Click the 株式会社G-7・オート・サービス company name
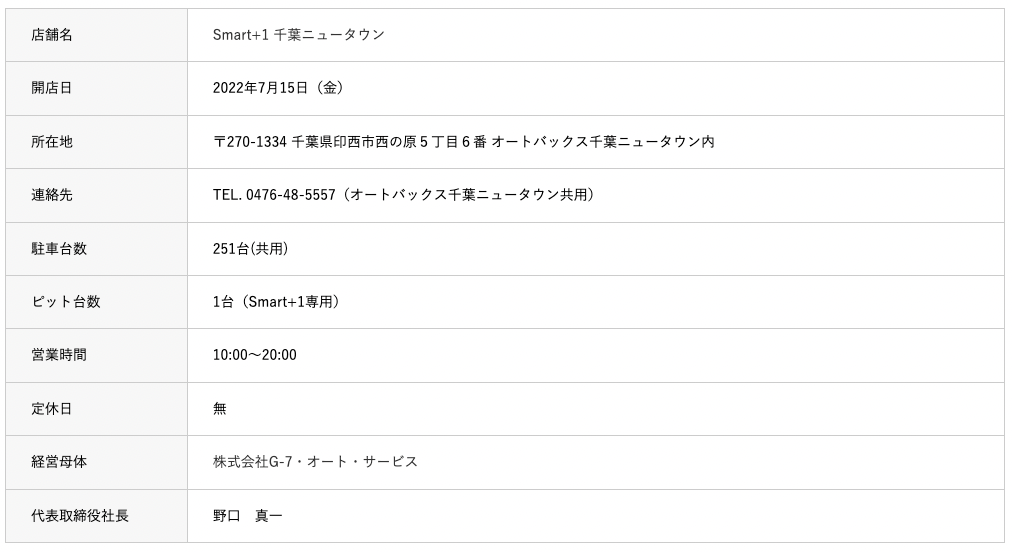 click(x=315, y=462)
